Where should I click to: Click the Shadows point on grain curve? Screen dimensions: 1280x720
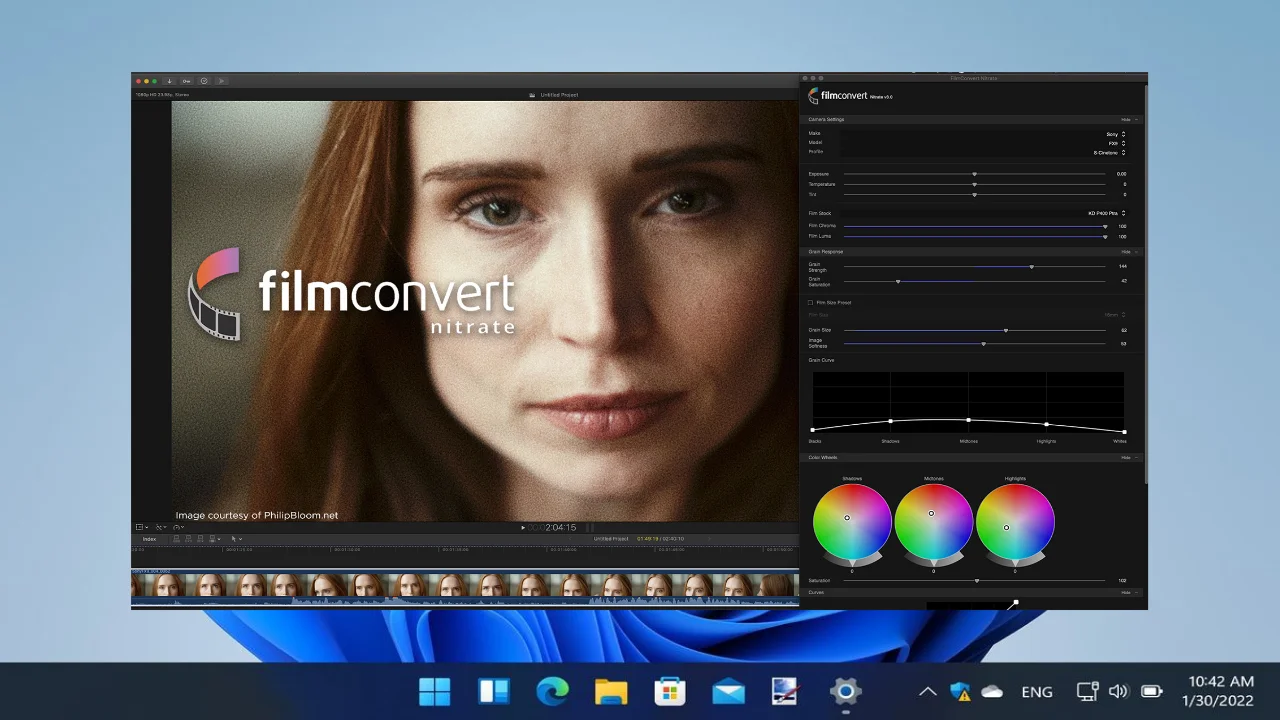pyautogui.click(x=890, y=421)
